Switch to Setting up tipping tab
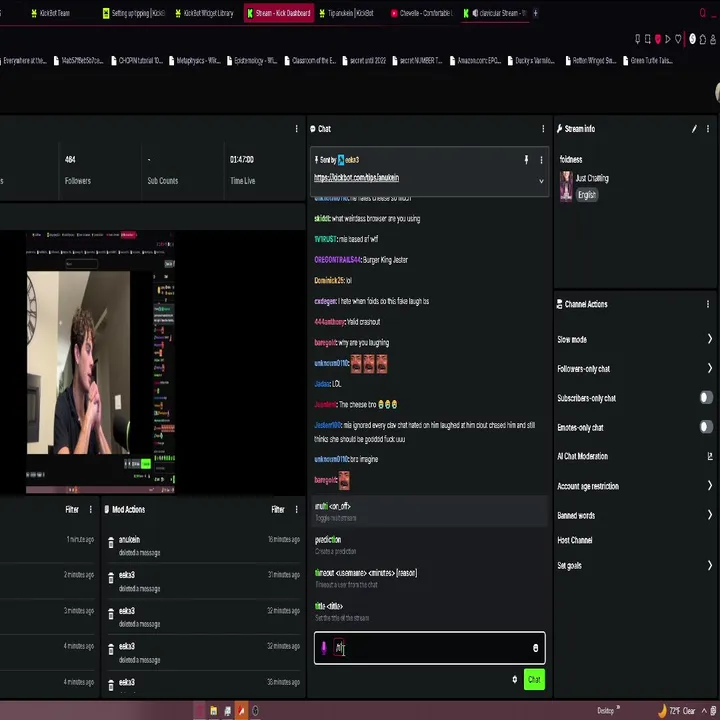 tap(134, 13)
